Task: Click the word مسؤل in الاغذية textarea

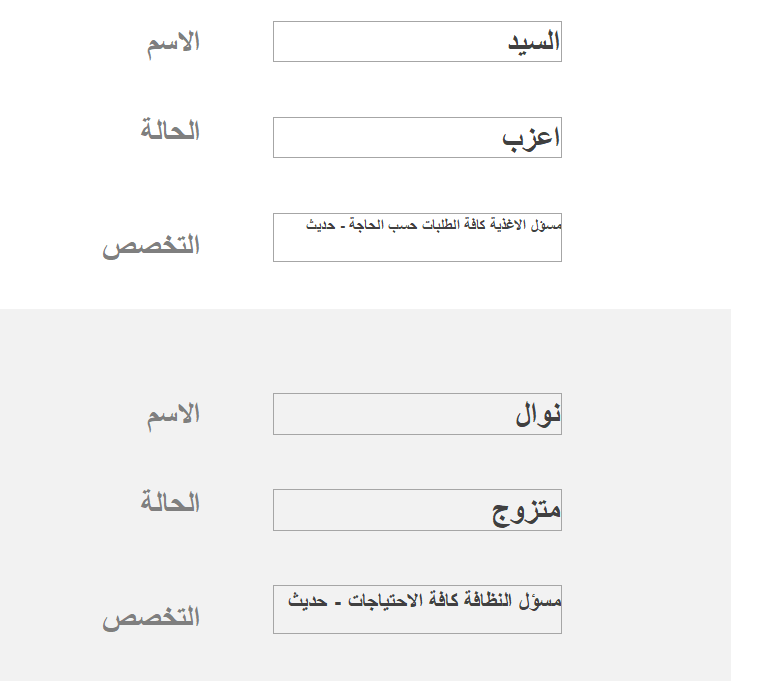Action: coord(546,225)
